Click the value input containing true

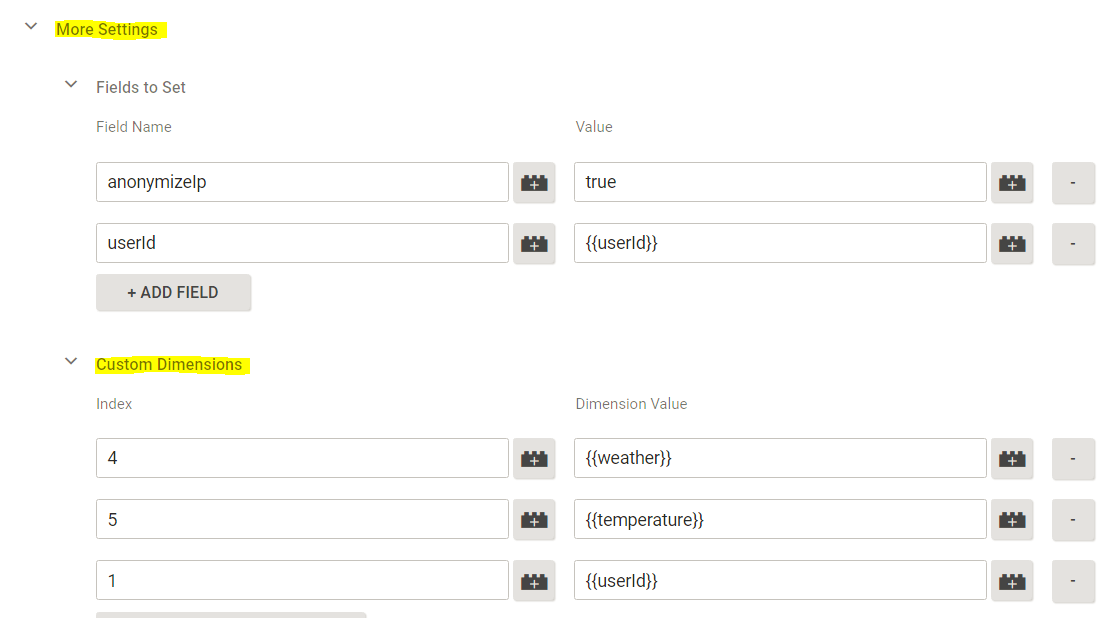[780, 183]
